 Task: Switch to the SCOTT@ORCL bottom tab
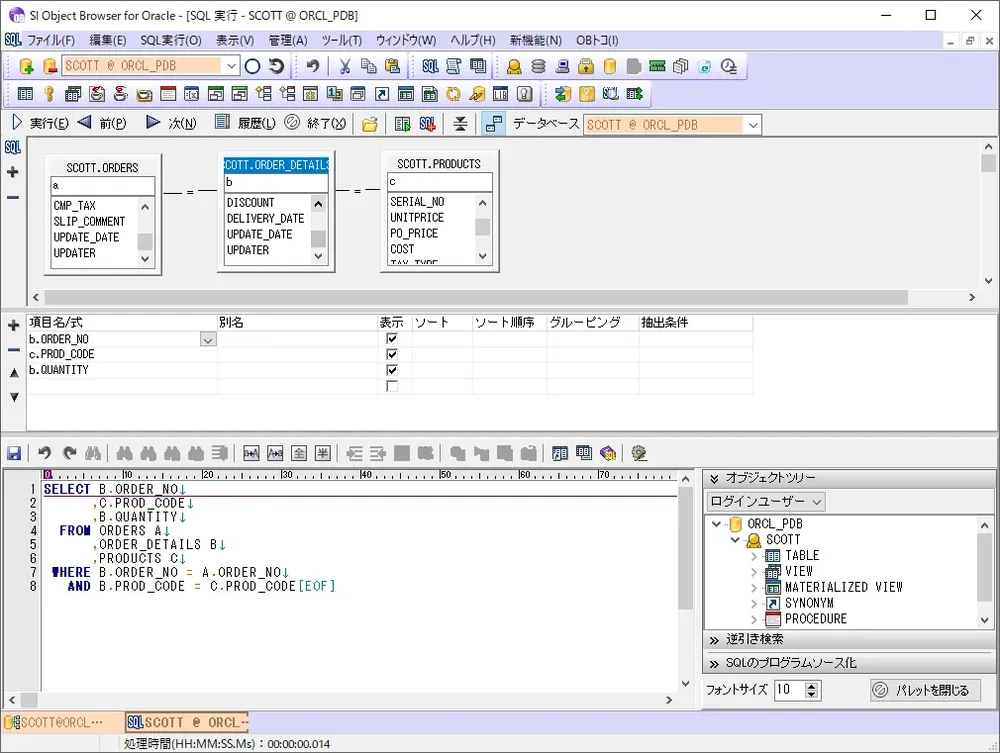coord(62,722)
